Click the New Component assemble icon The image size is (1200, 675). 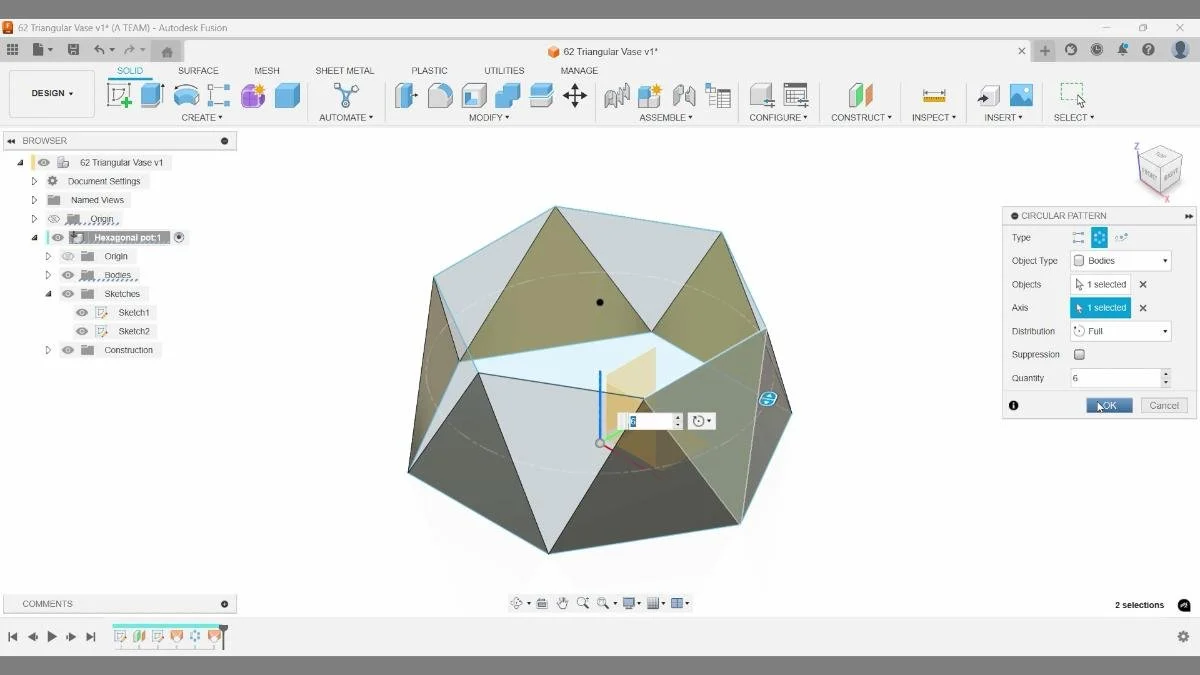(x=650, y=95)
